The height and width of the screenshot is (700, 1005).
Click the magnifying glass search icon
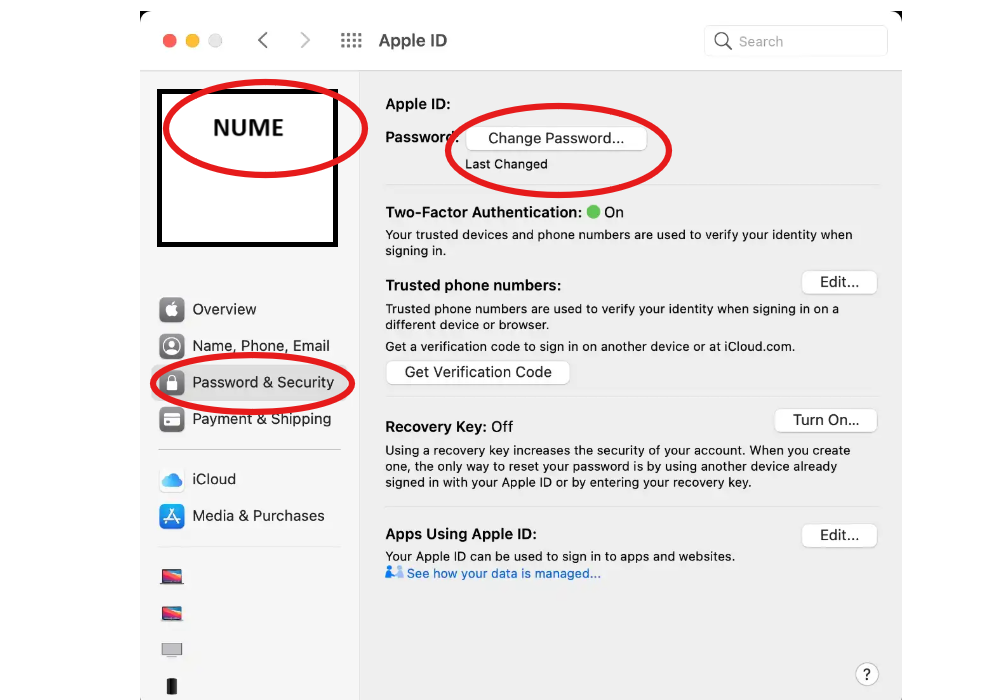coord(722,41)
